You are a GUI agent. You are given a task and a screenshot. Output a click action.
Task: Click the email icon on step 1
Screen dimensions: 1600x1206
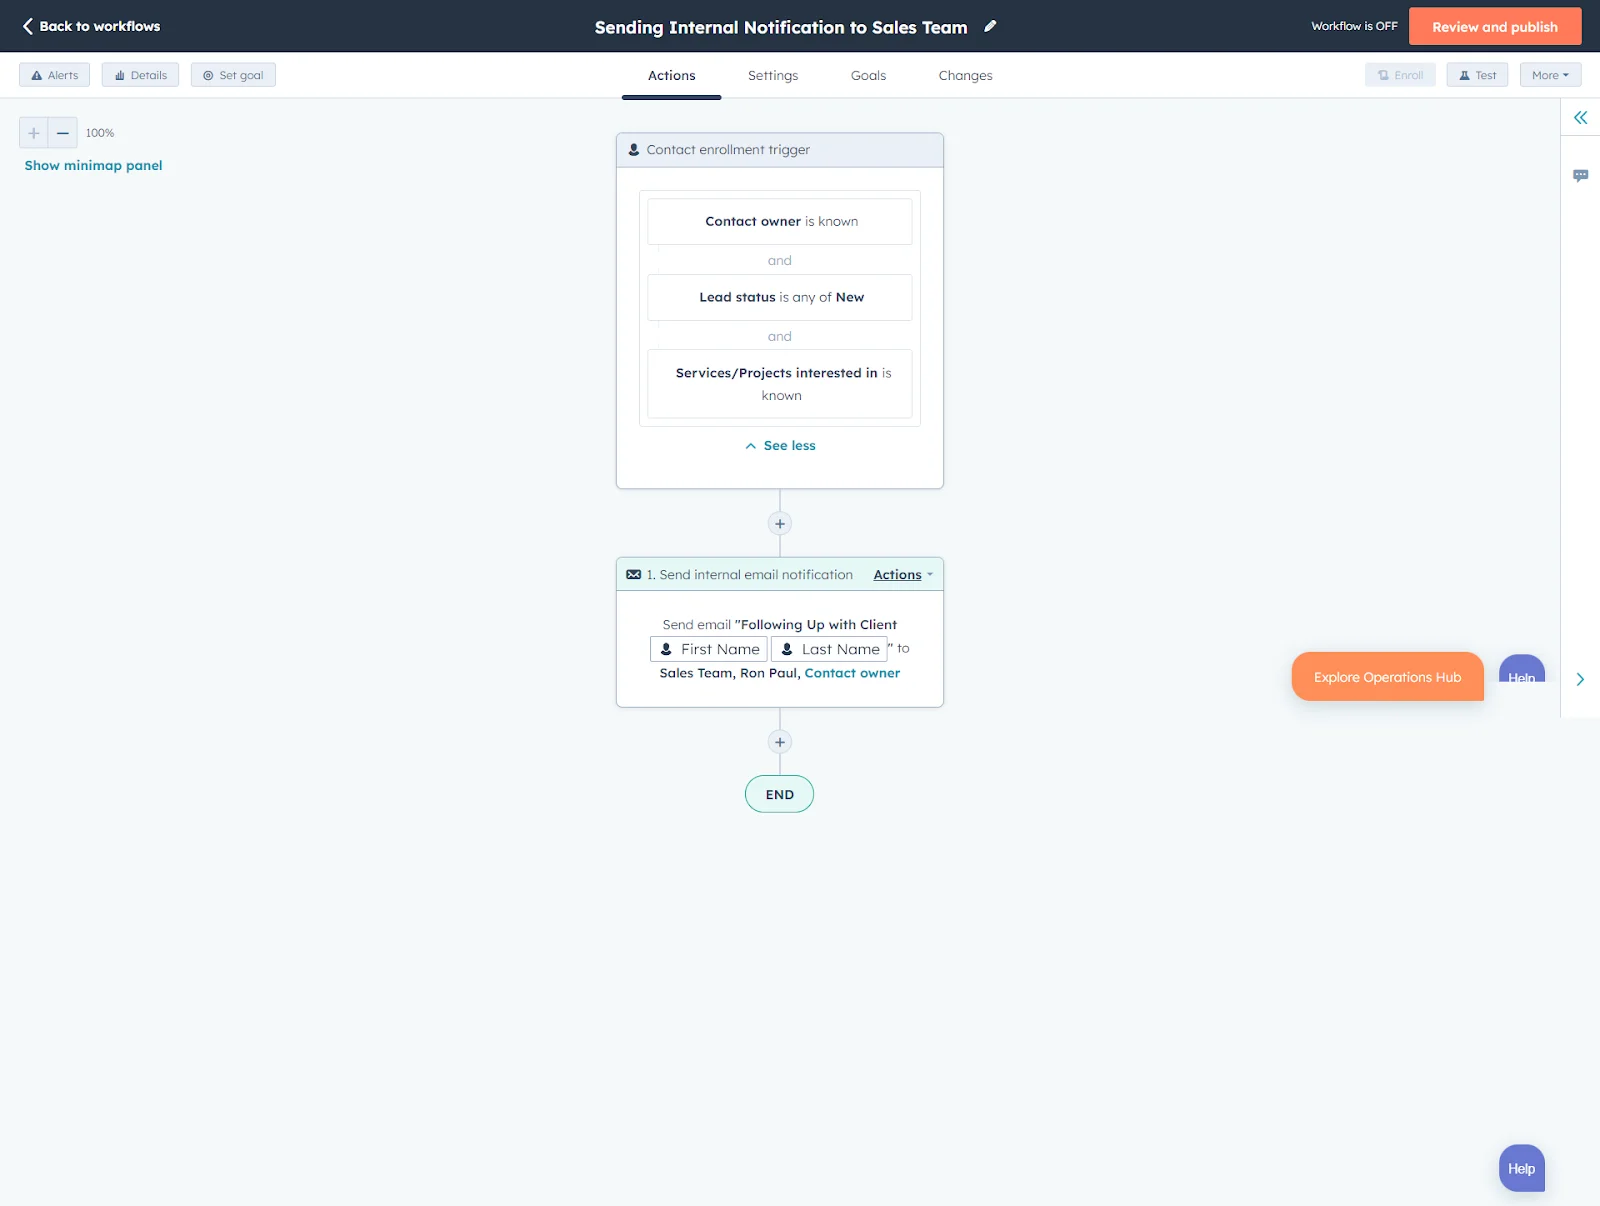click(634, 574)
